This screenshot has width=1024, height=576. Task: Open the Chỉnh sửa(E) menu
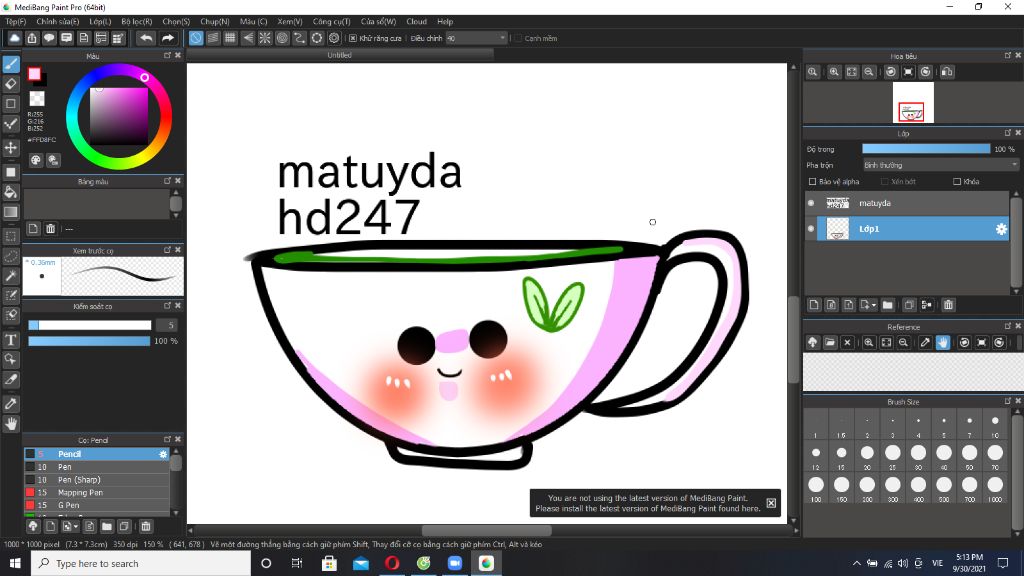coord(57,22)
